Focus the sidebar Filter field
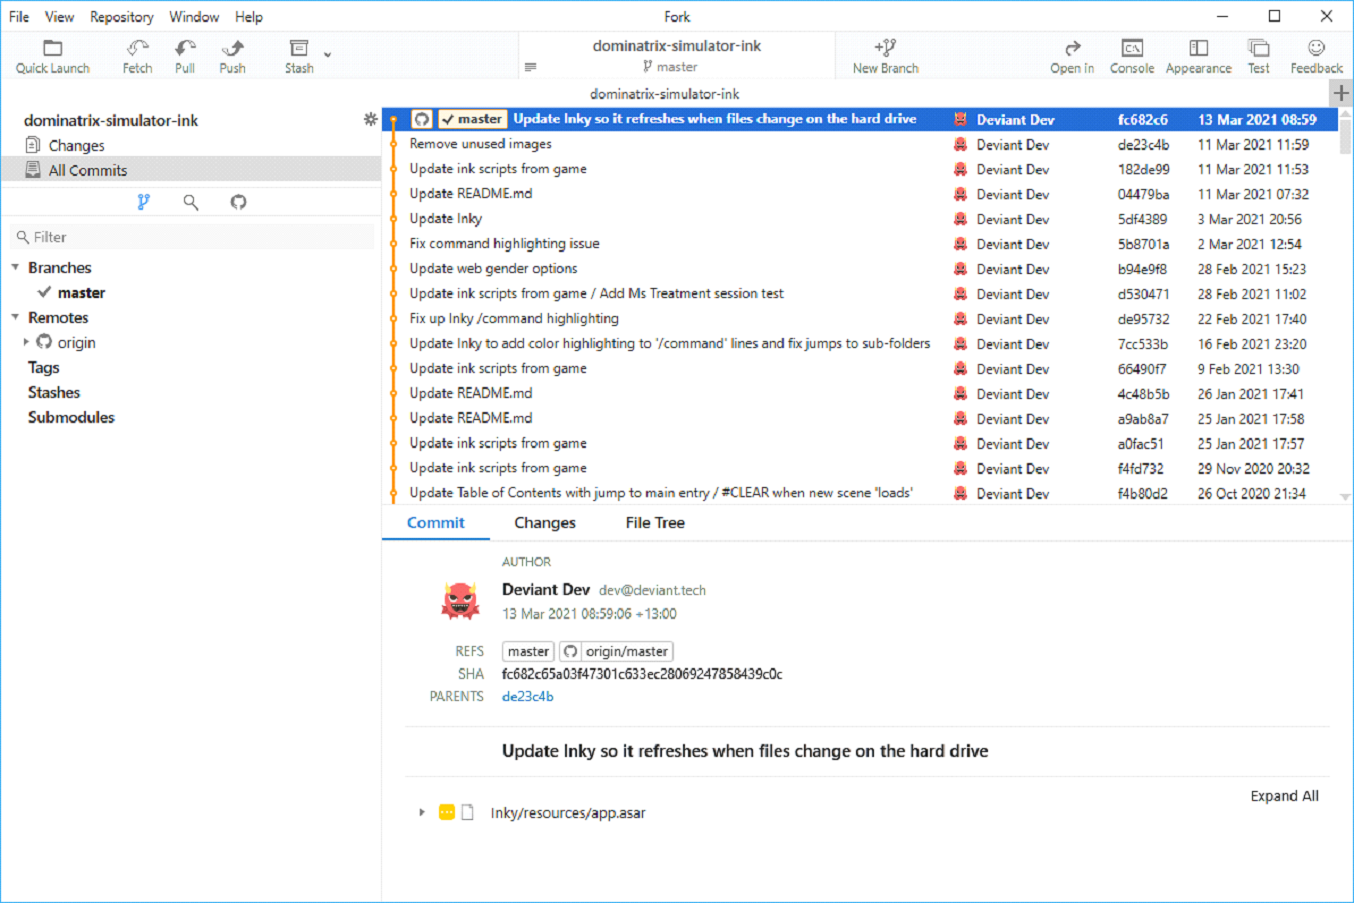The width and height of the screenshot is (1357, 906). pyautogui.click(x=192, y=237)
